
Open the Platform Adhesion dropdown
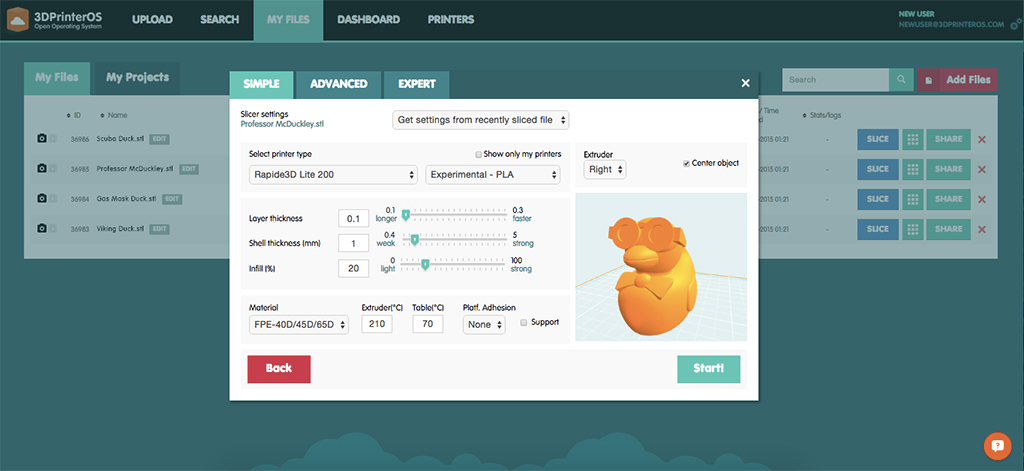click(484, 324)
